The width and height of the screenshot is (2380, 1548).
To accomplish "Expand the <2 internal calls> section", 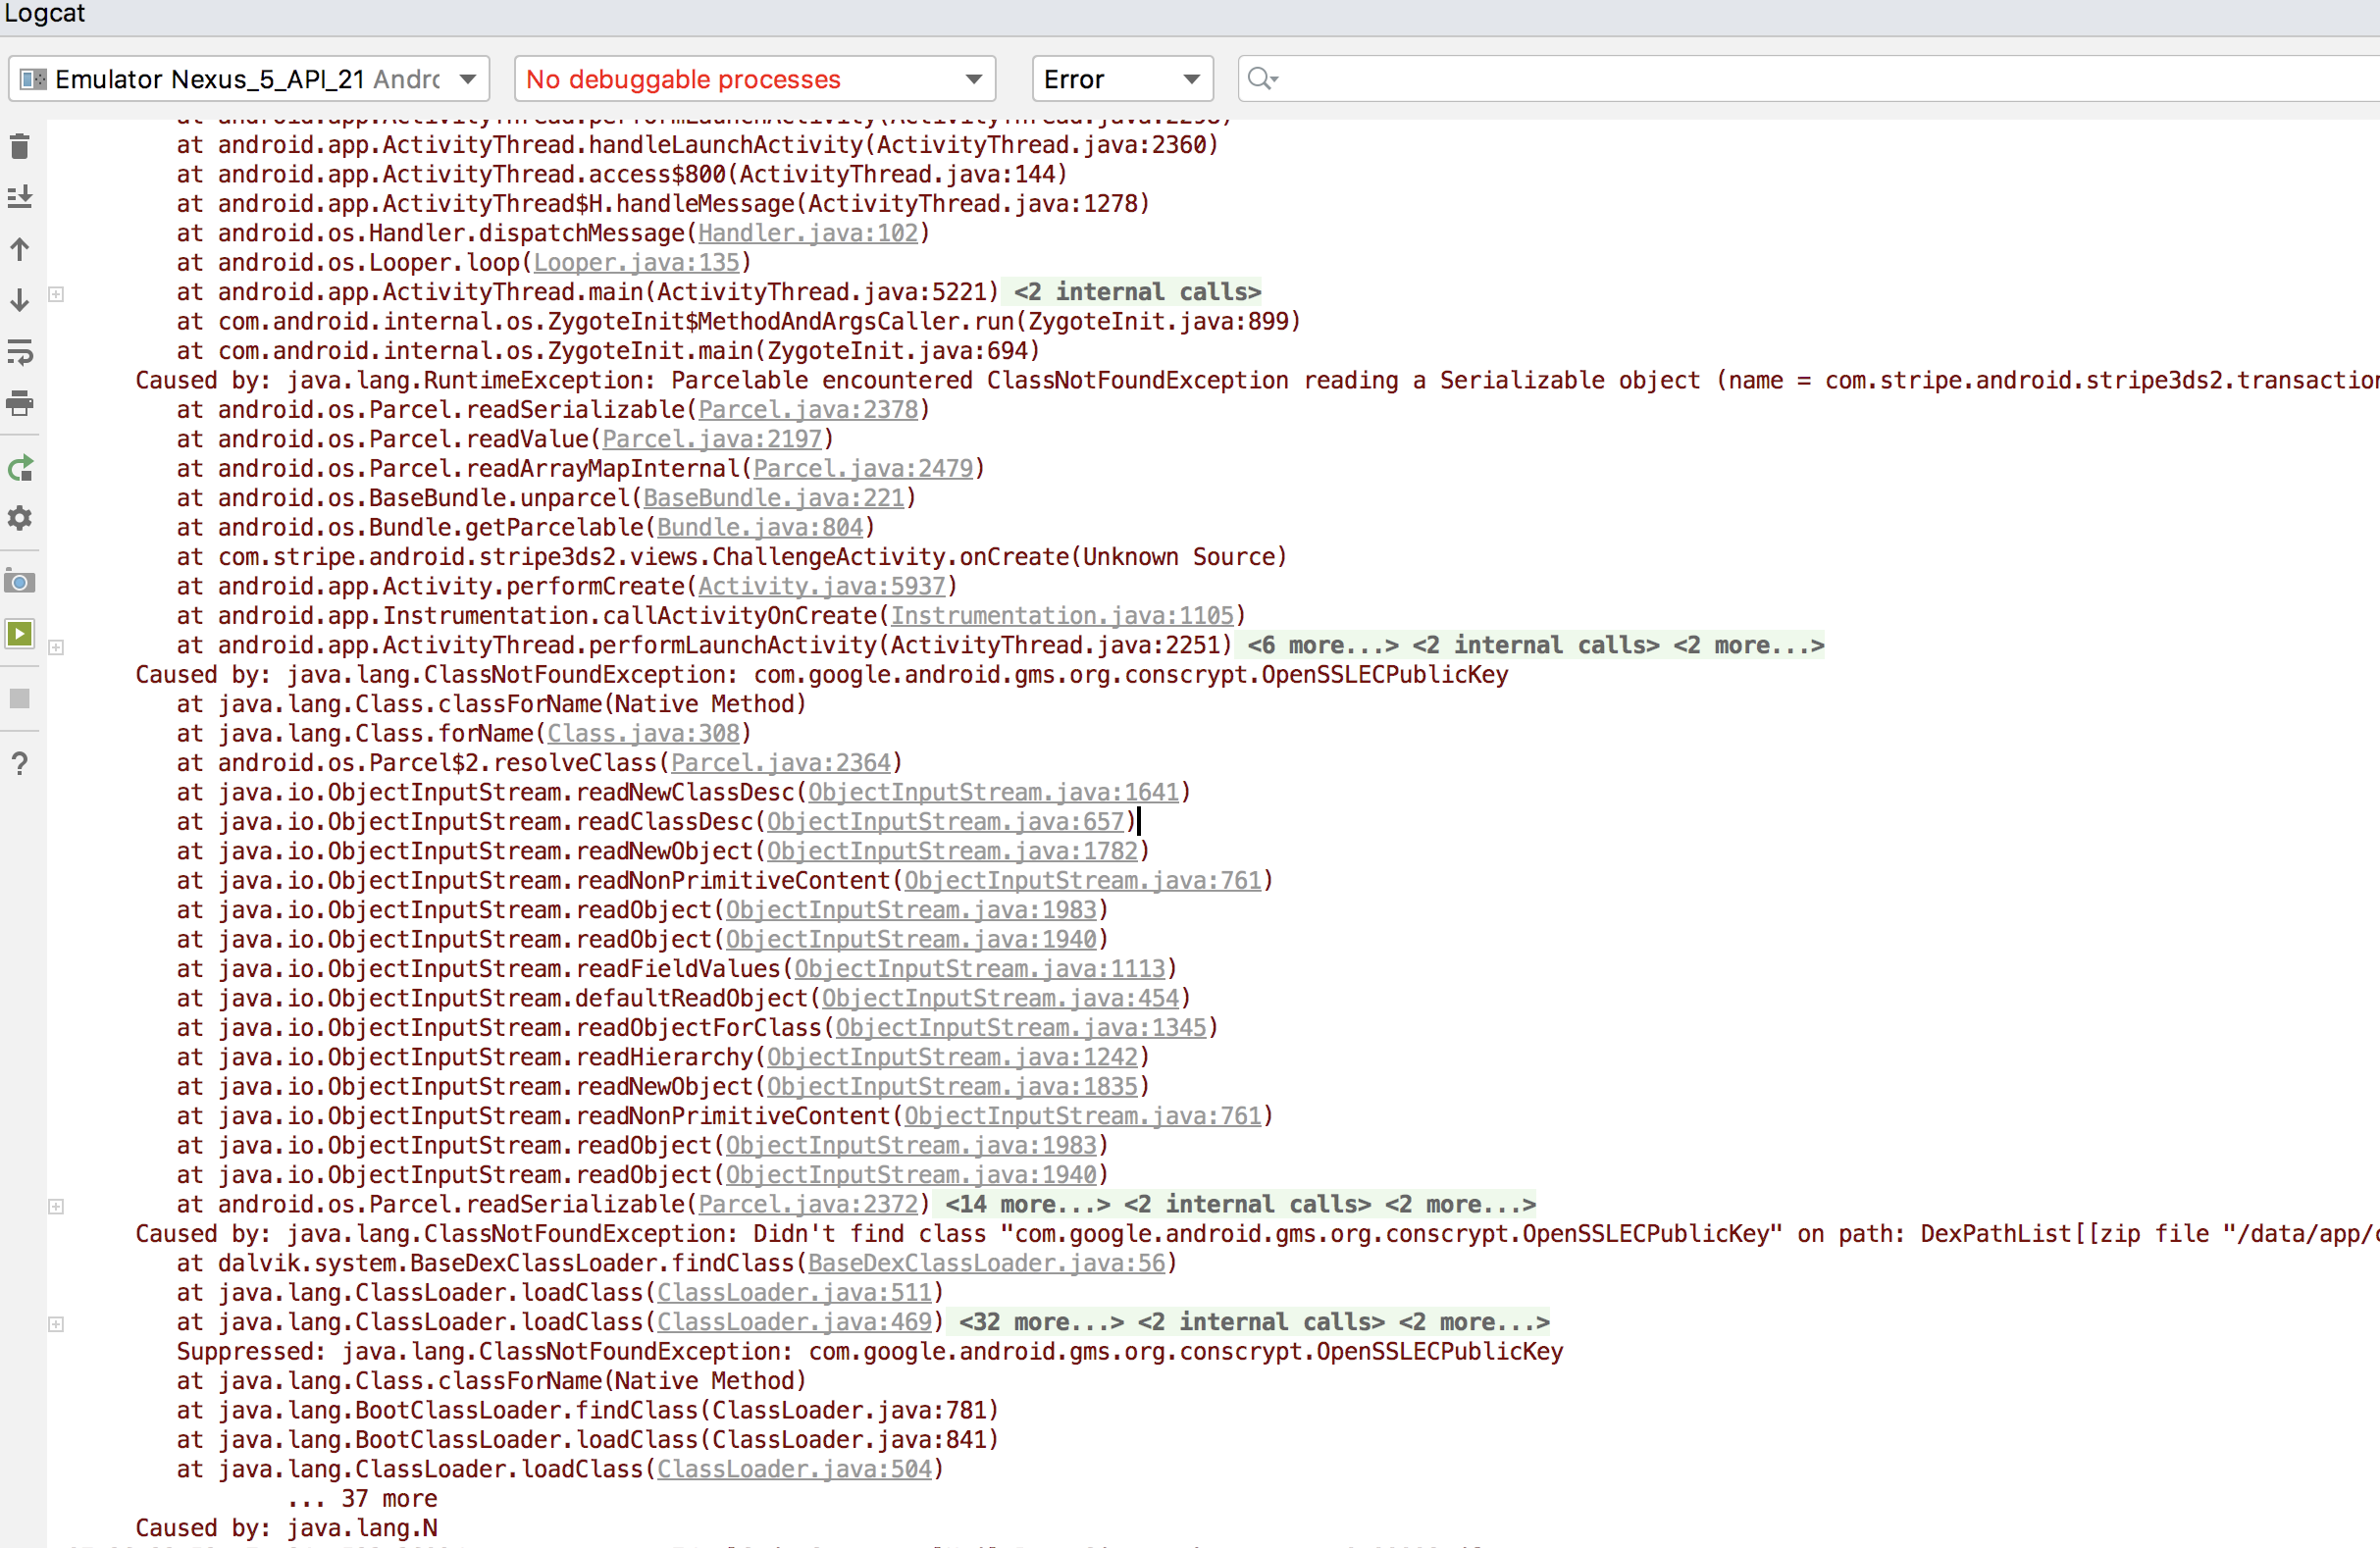I will pyautogui.click(x=1134, y=291).
